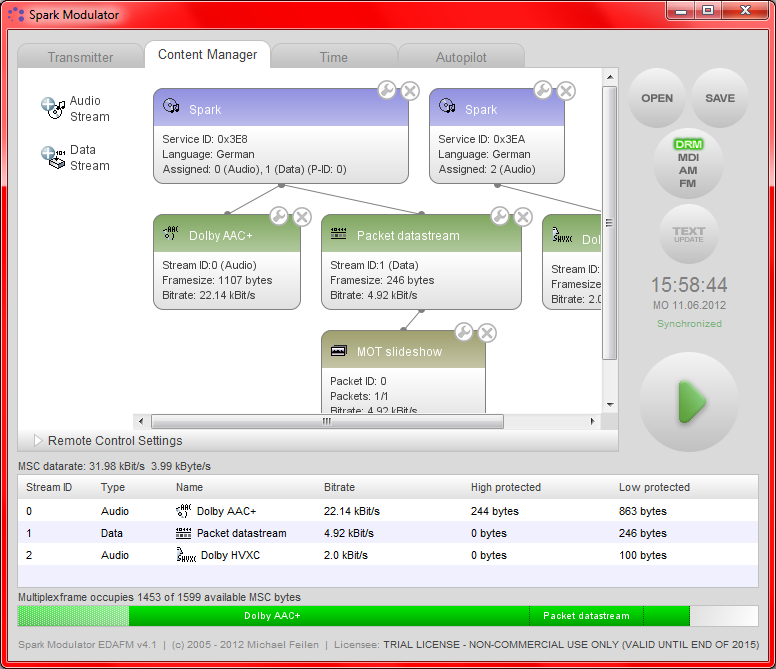Open the Time tab
776x669 pixels.
click(x=334, y=57)
